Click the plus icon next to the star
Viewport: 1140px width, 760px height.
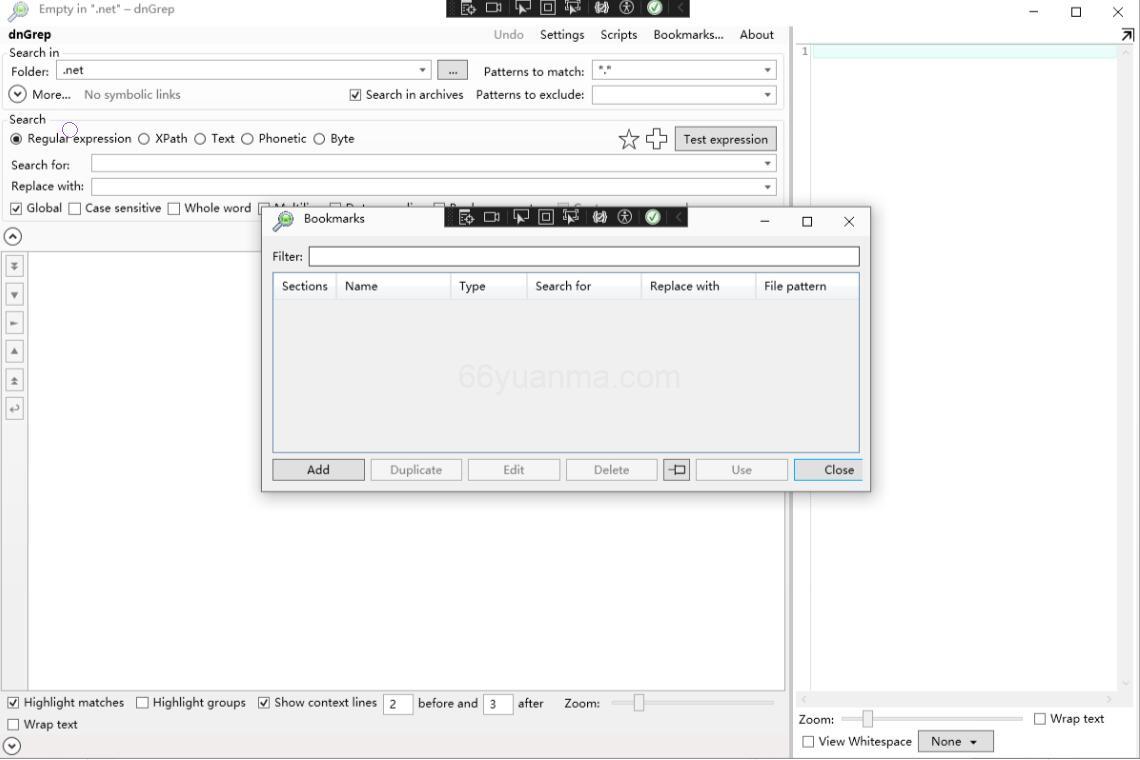pos(657,139)
